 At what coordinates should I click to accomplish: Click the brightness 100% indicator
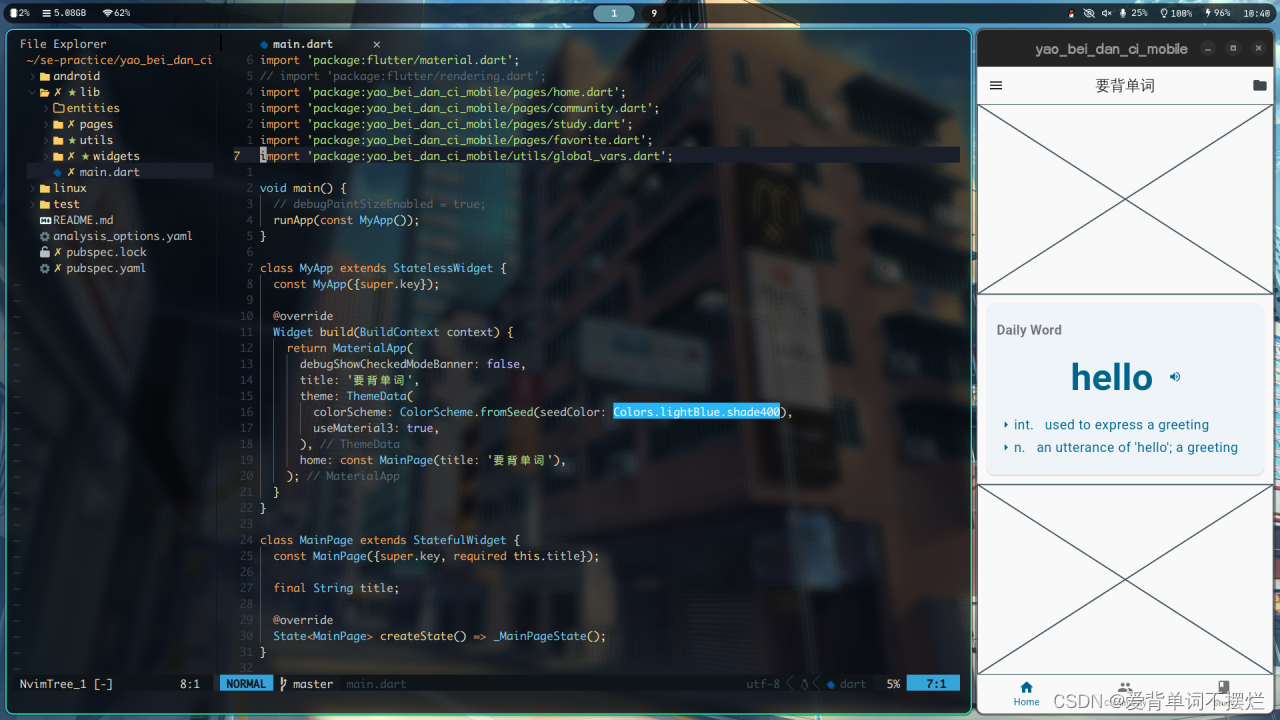click(1175, 13)
